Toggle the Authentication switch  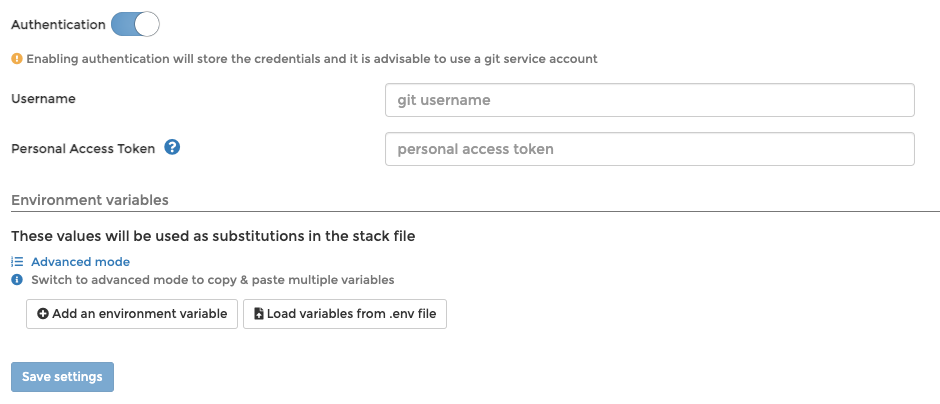135,24
